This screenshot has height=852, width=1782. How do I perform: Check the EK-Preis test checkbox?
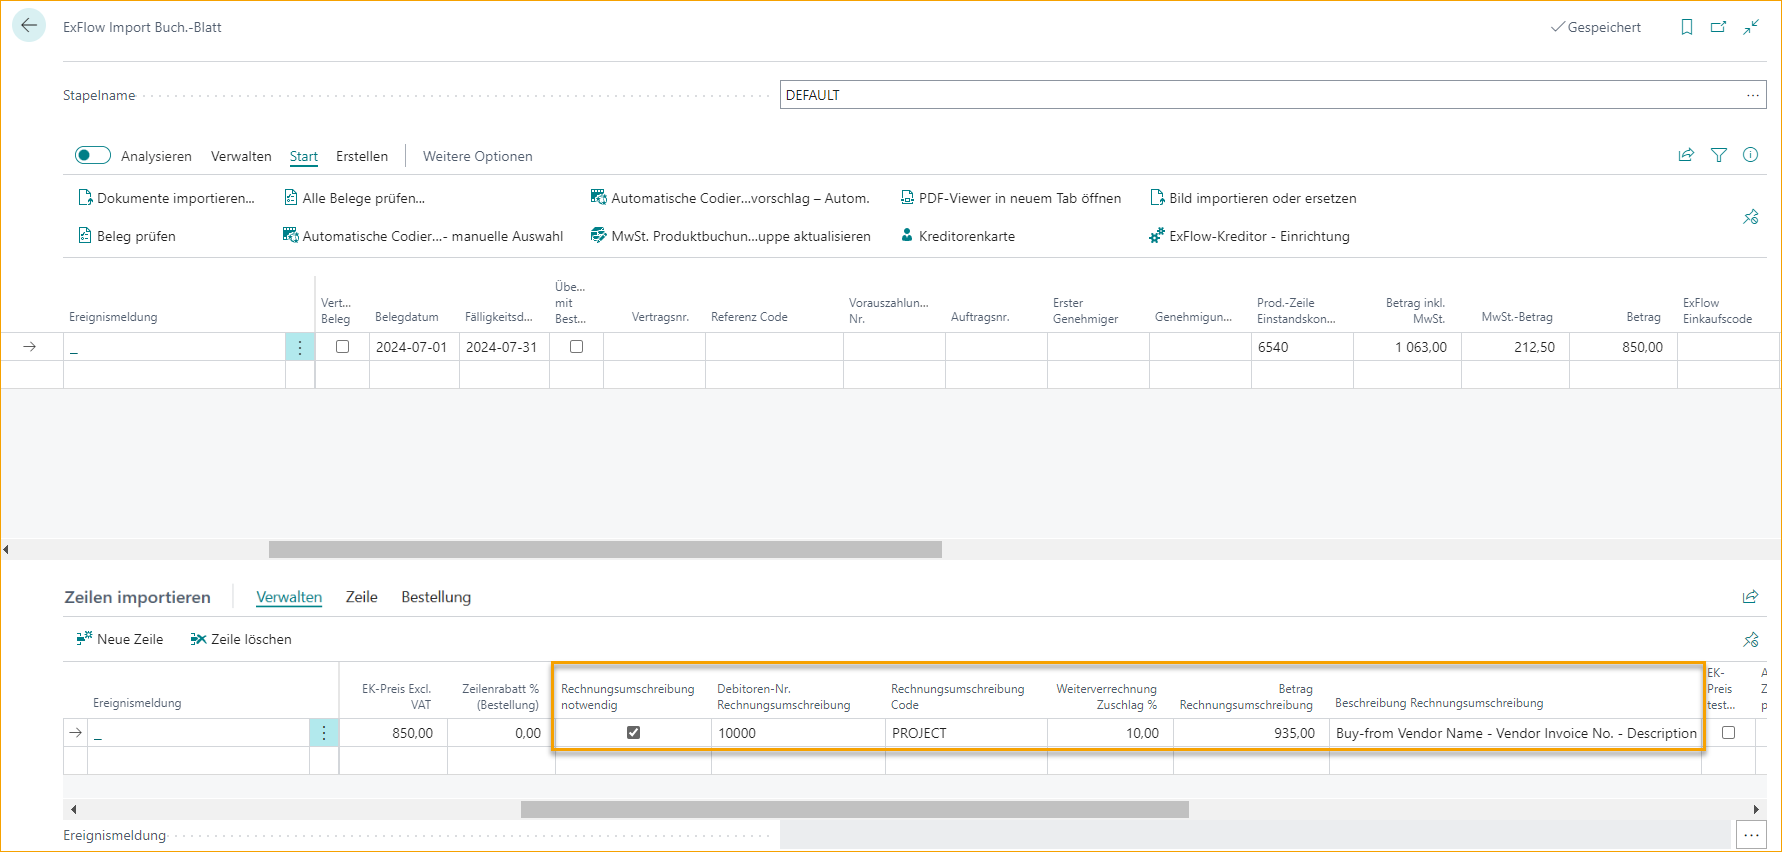coord(1728,732)
